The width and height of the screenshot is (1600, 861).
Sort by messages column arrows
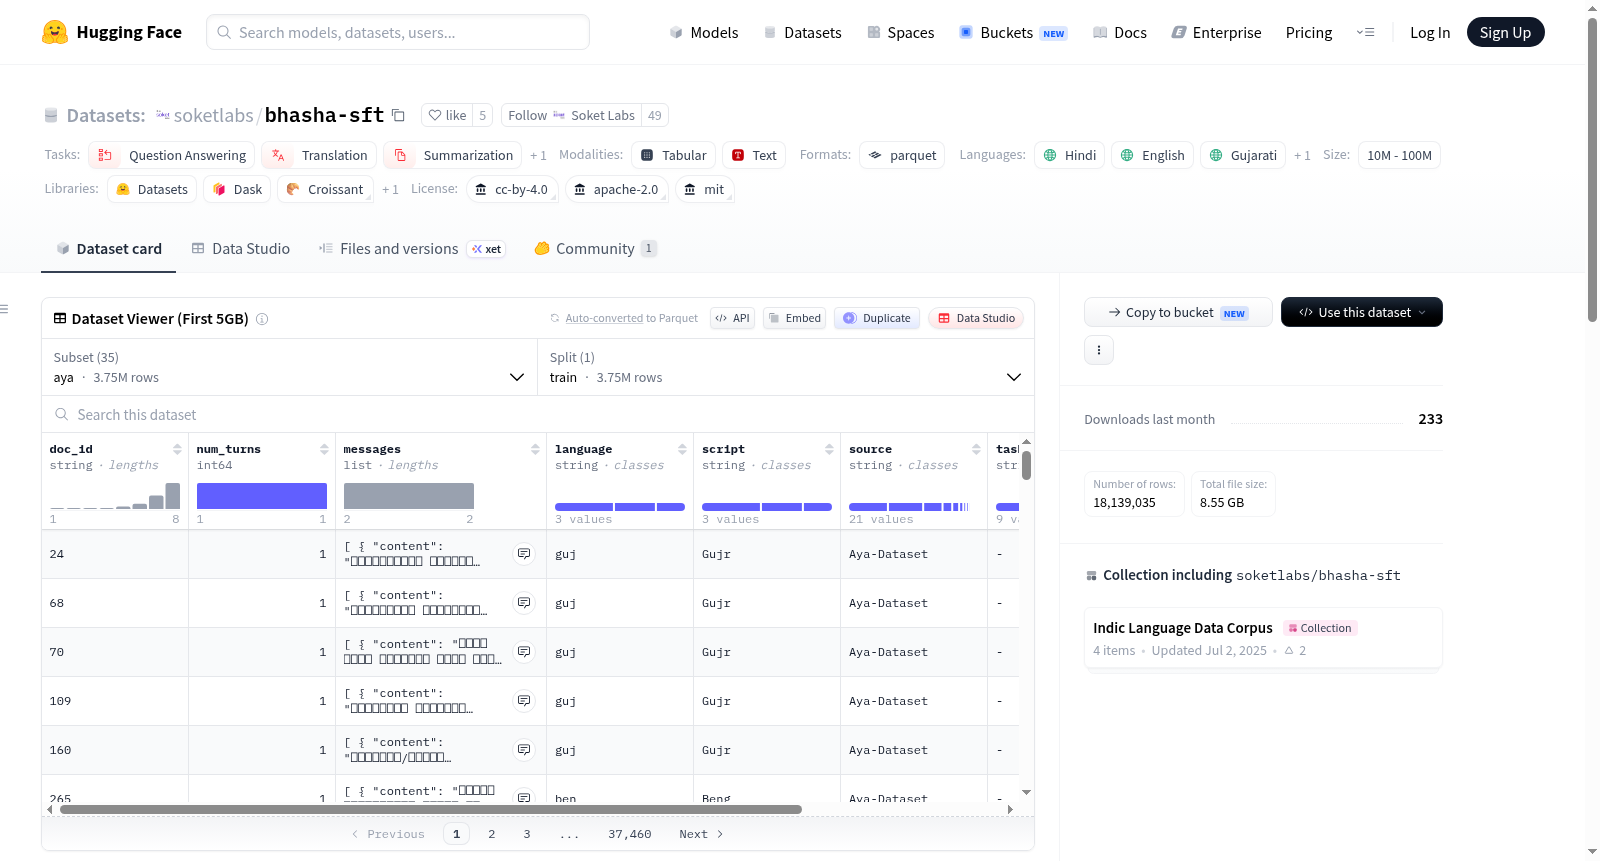(x=535, y=449)
